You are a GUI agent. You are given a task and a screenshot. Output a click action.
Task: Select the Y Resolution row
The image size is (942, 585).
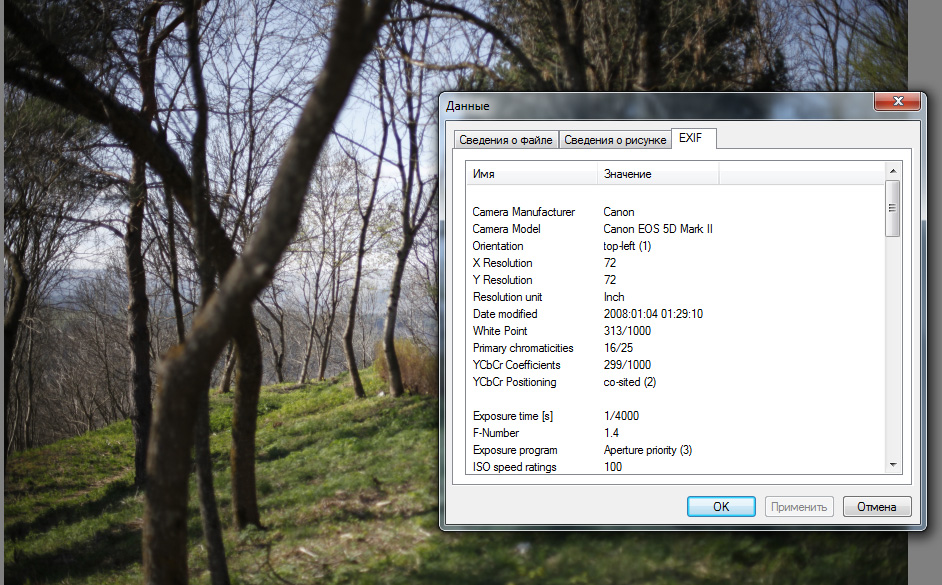pos(676,280)
